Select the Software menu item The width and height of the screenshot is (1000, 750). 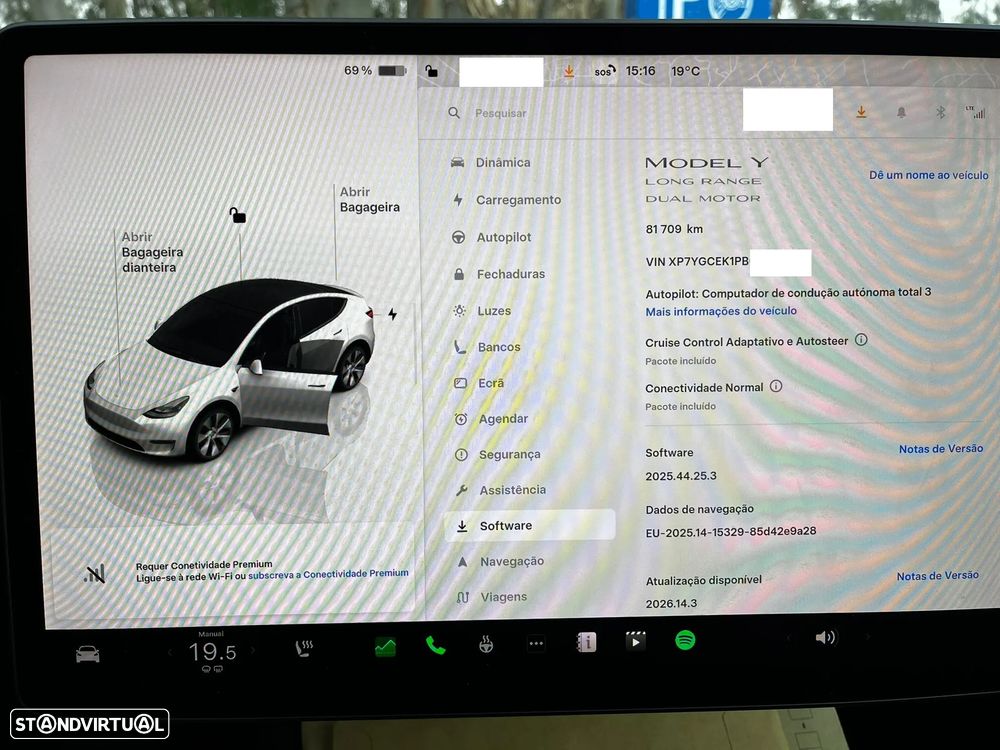[529, 526]
